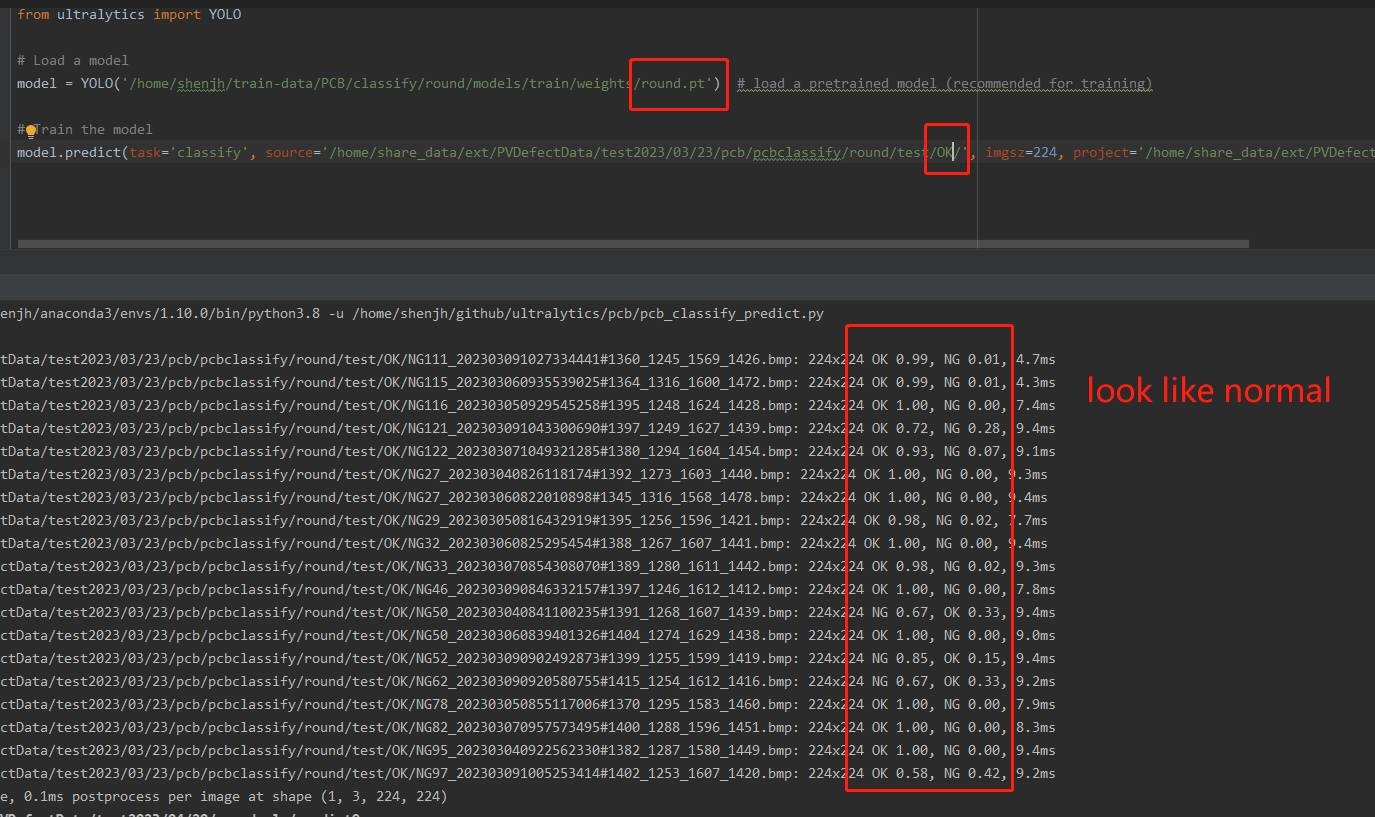Click the NG50 line showing NG 0.67

(x=400, y=612)
